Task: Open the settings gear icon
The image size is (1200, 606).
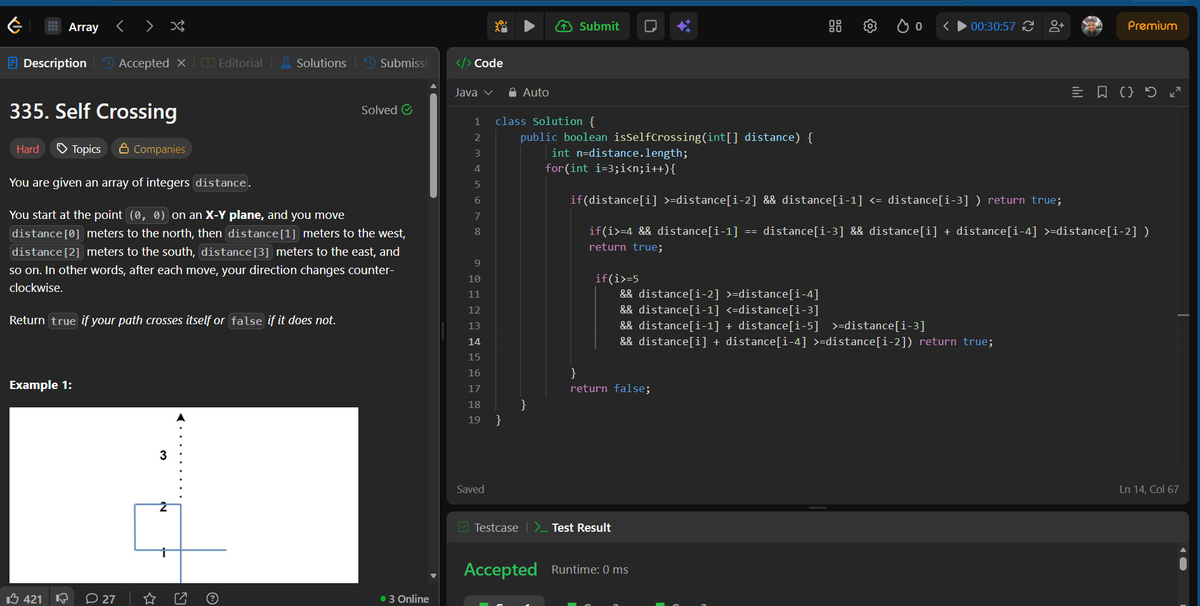Action: point(870,26)
